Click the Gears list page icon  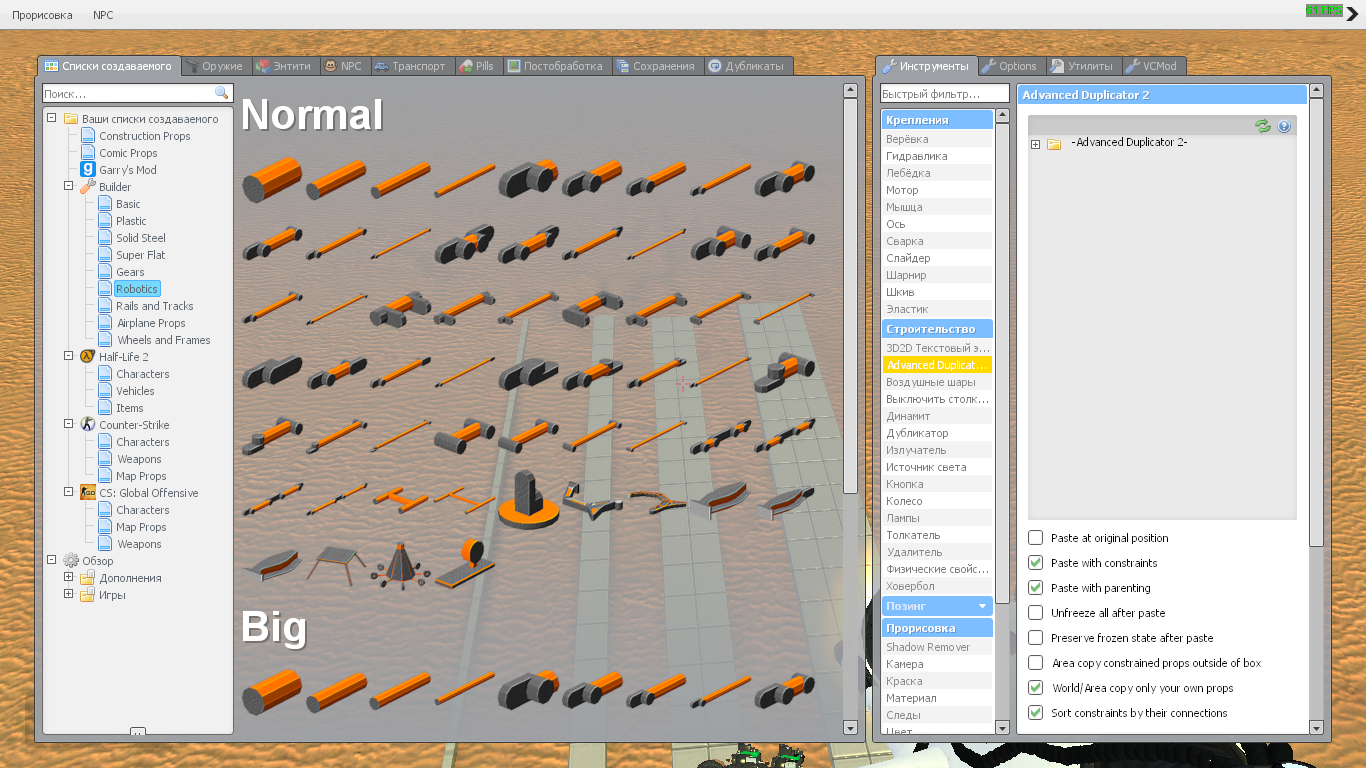tap(105, 272)
